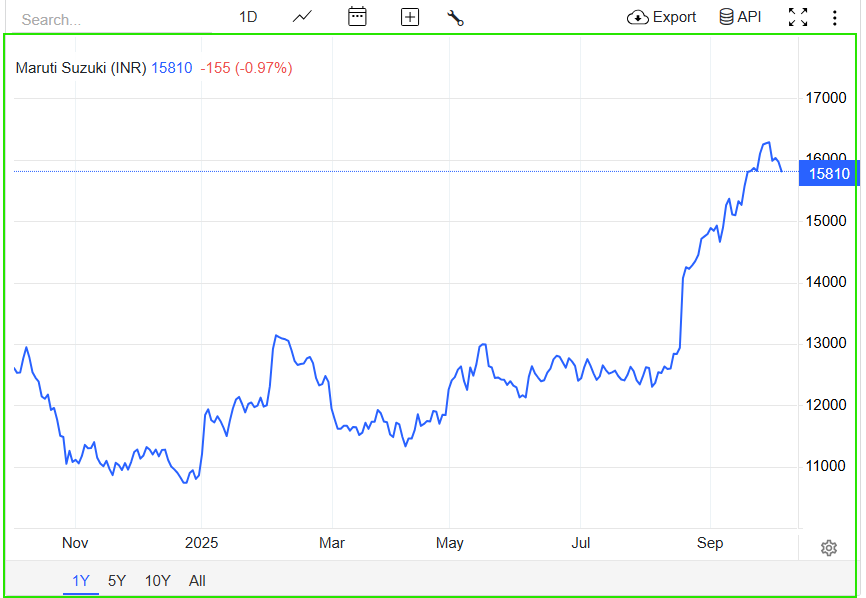Click the cloud Export icon
Image resolution: width=866 pixels, height=598 pixels.
coord(638,17)
